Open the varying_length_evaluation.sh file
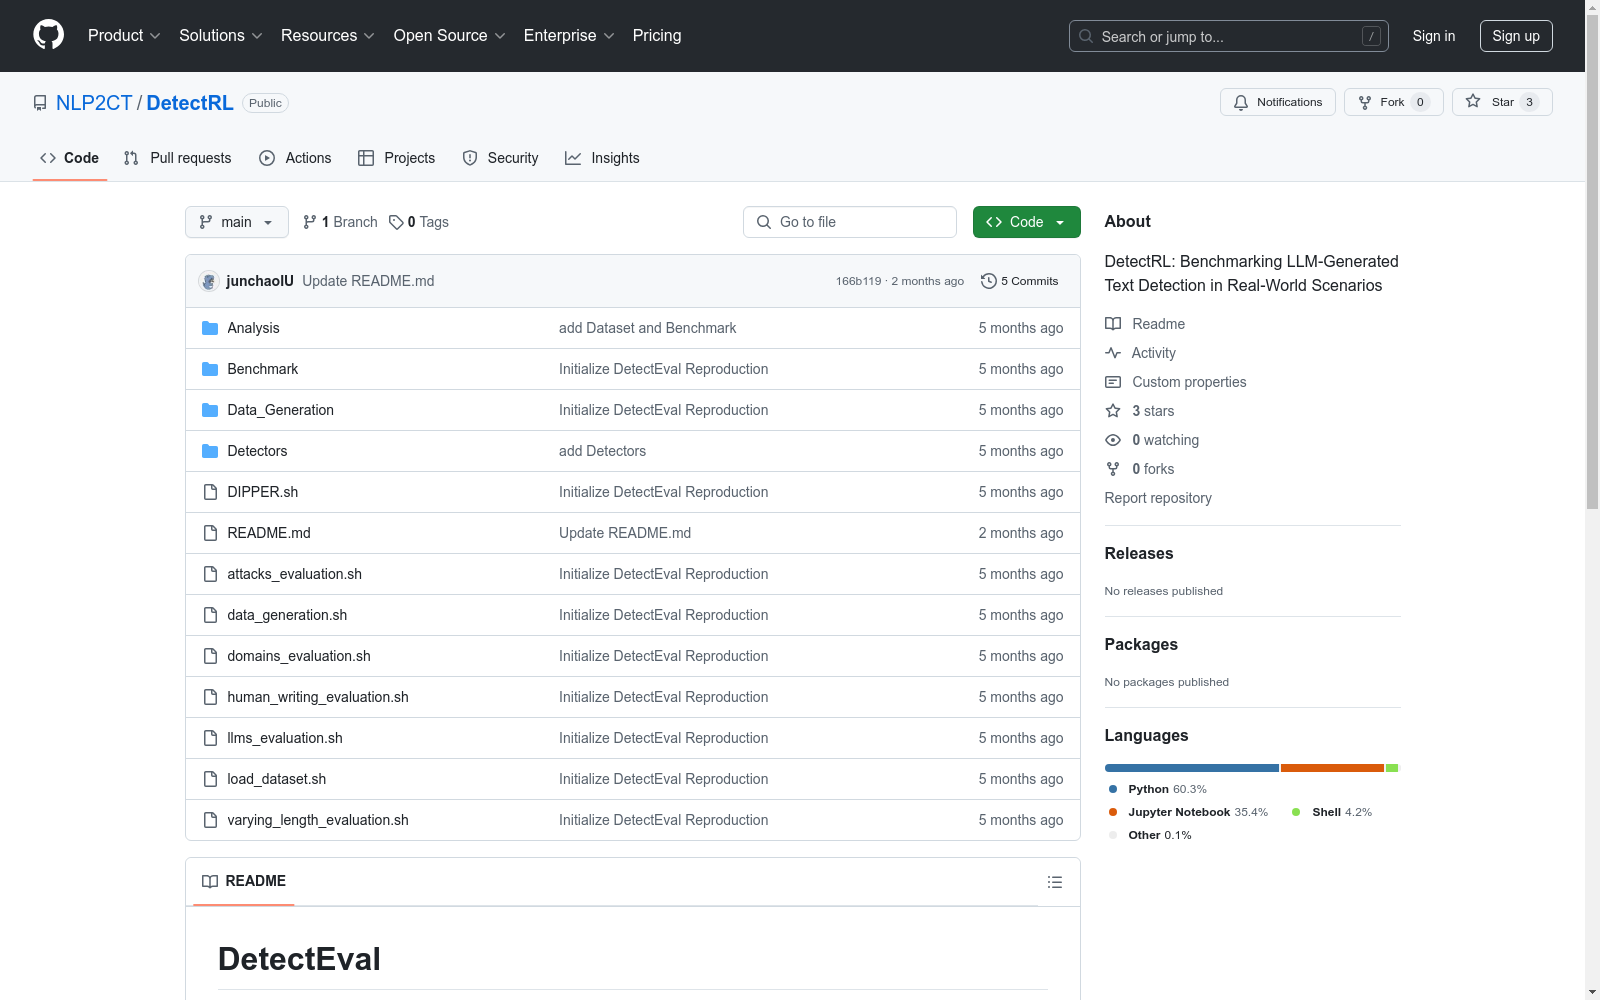This screenshot has height=1000, width=1600. pyautogui.click(x=318, y=820)
